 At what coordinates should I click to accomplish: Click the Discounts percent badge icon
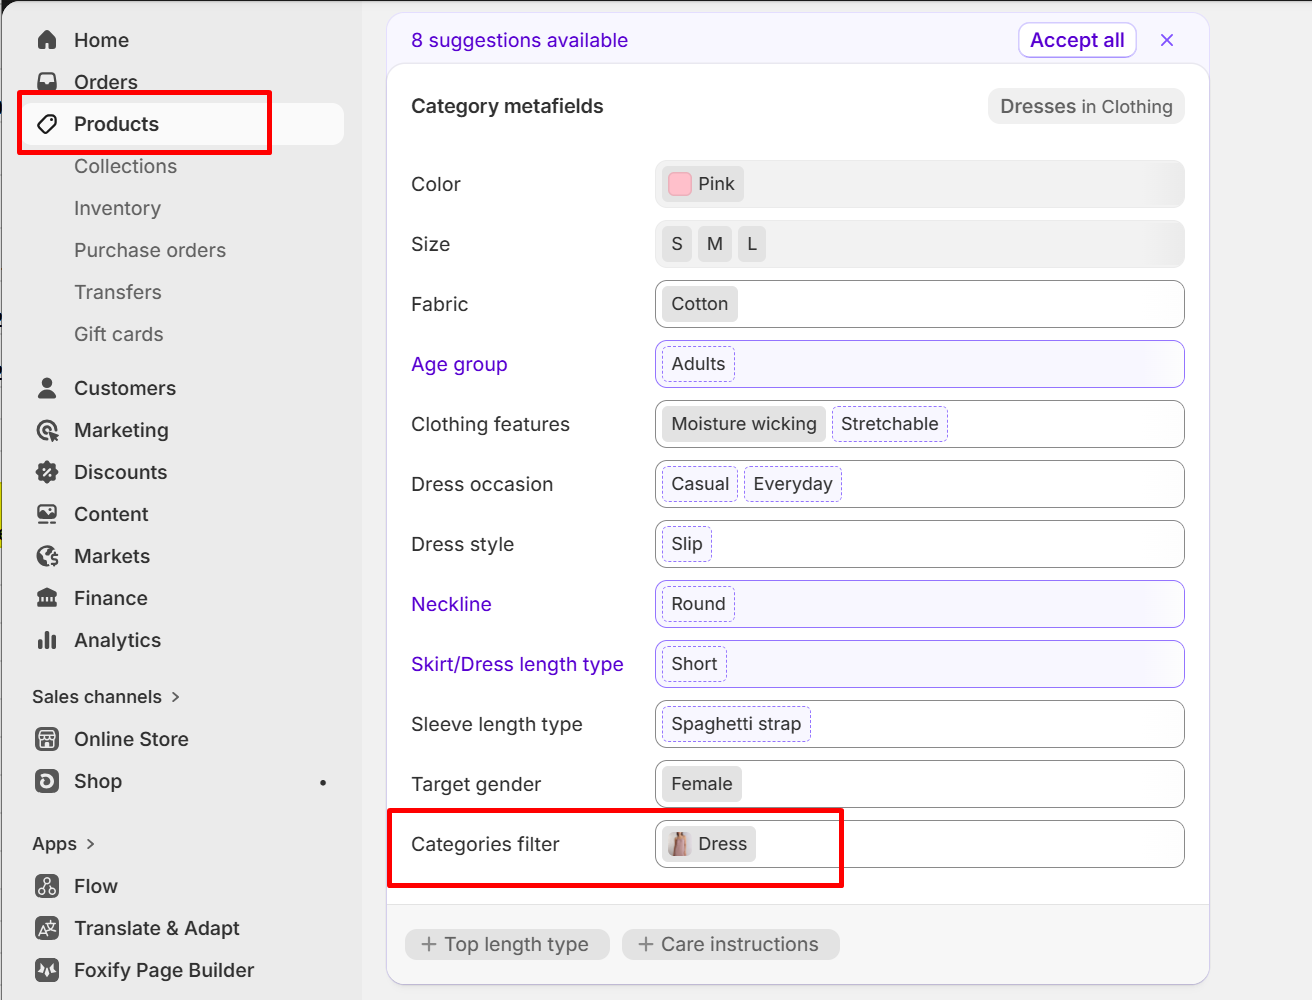tap(47, 472)
